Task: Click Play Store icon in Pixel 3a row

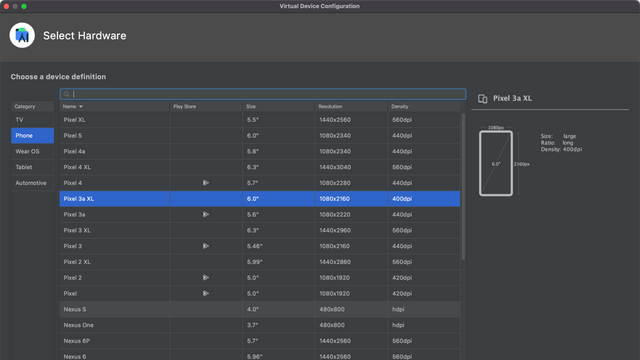Action: pos(206,214)
